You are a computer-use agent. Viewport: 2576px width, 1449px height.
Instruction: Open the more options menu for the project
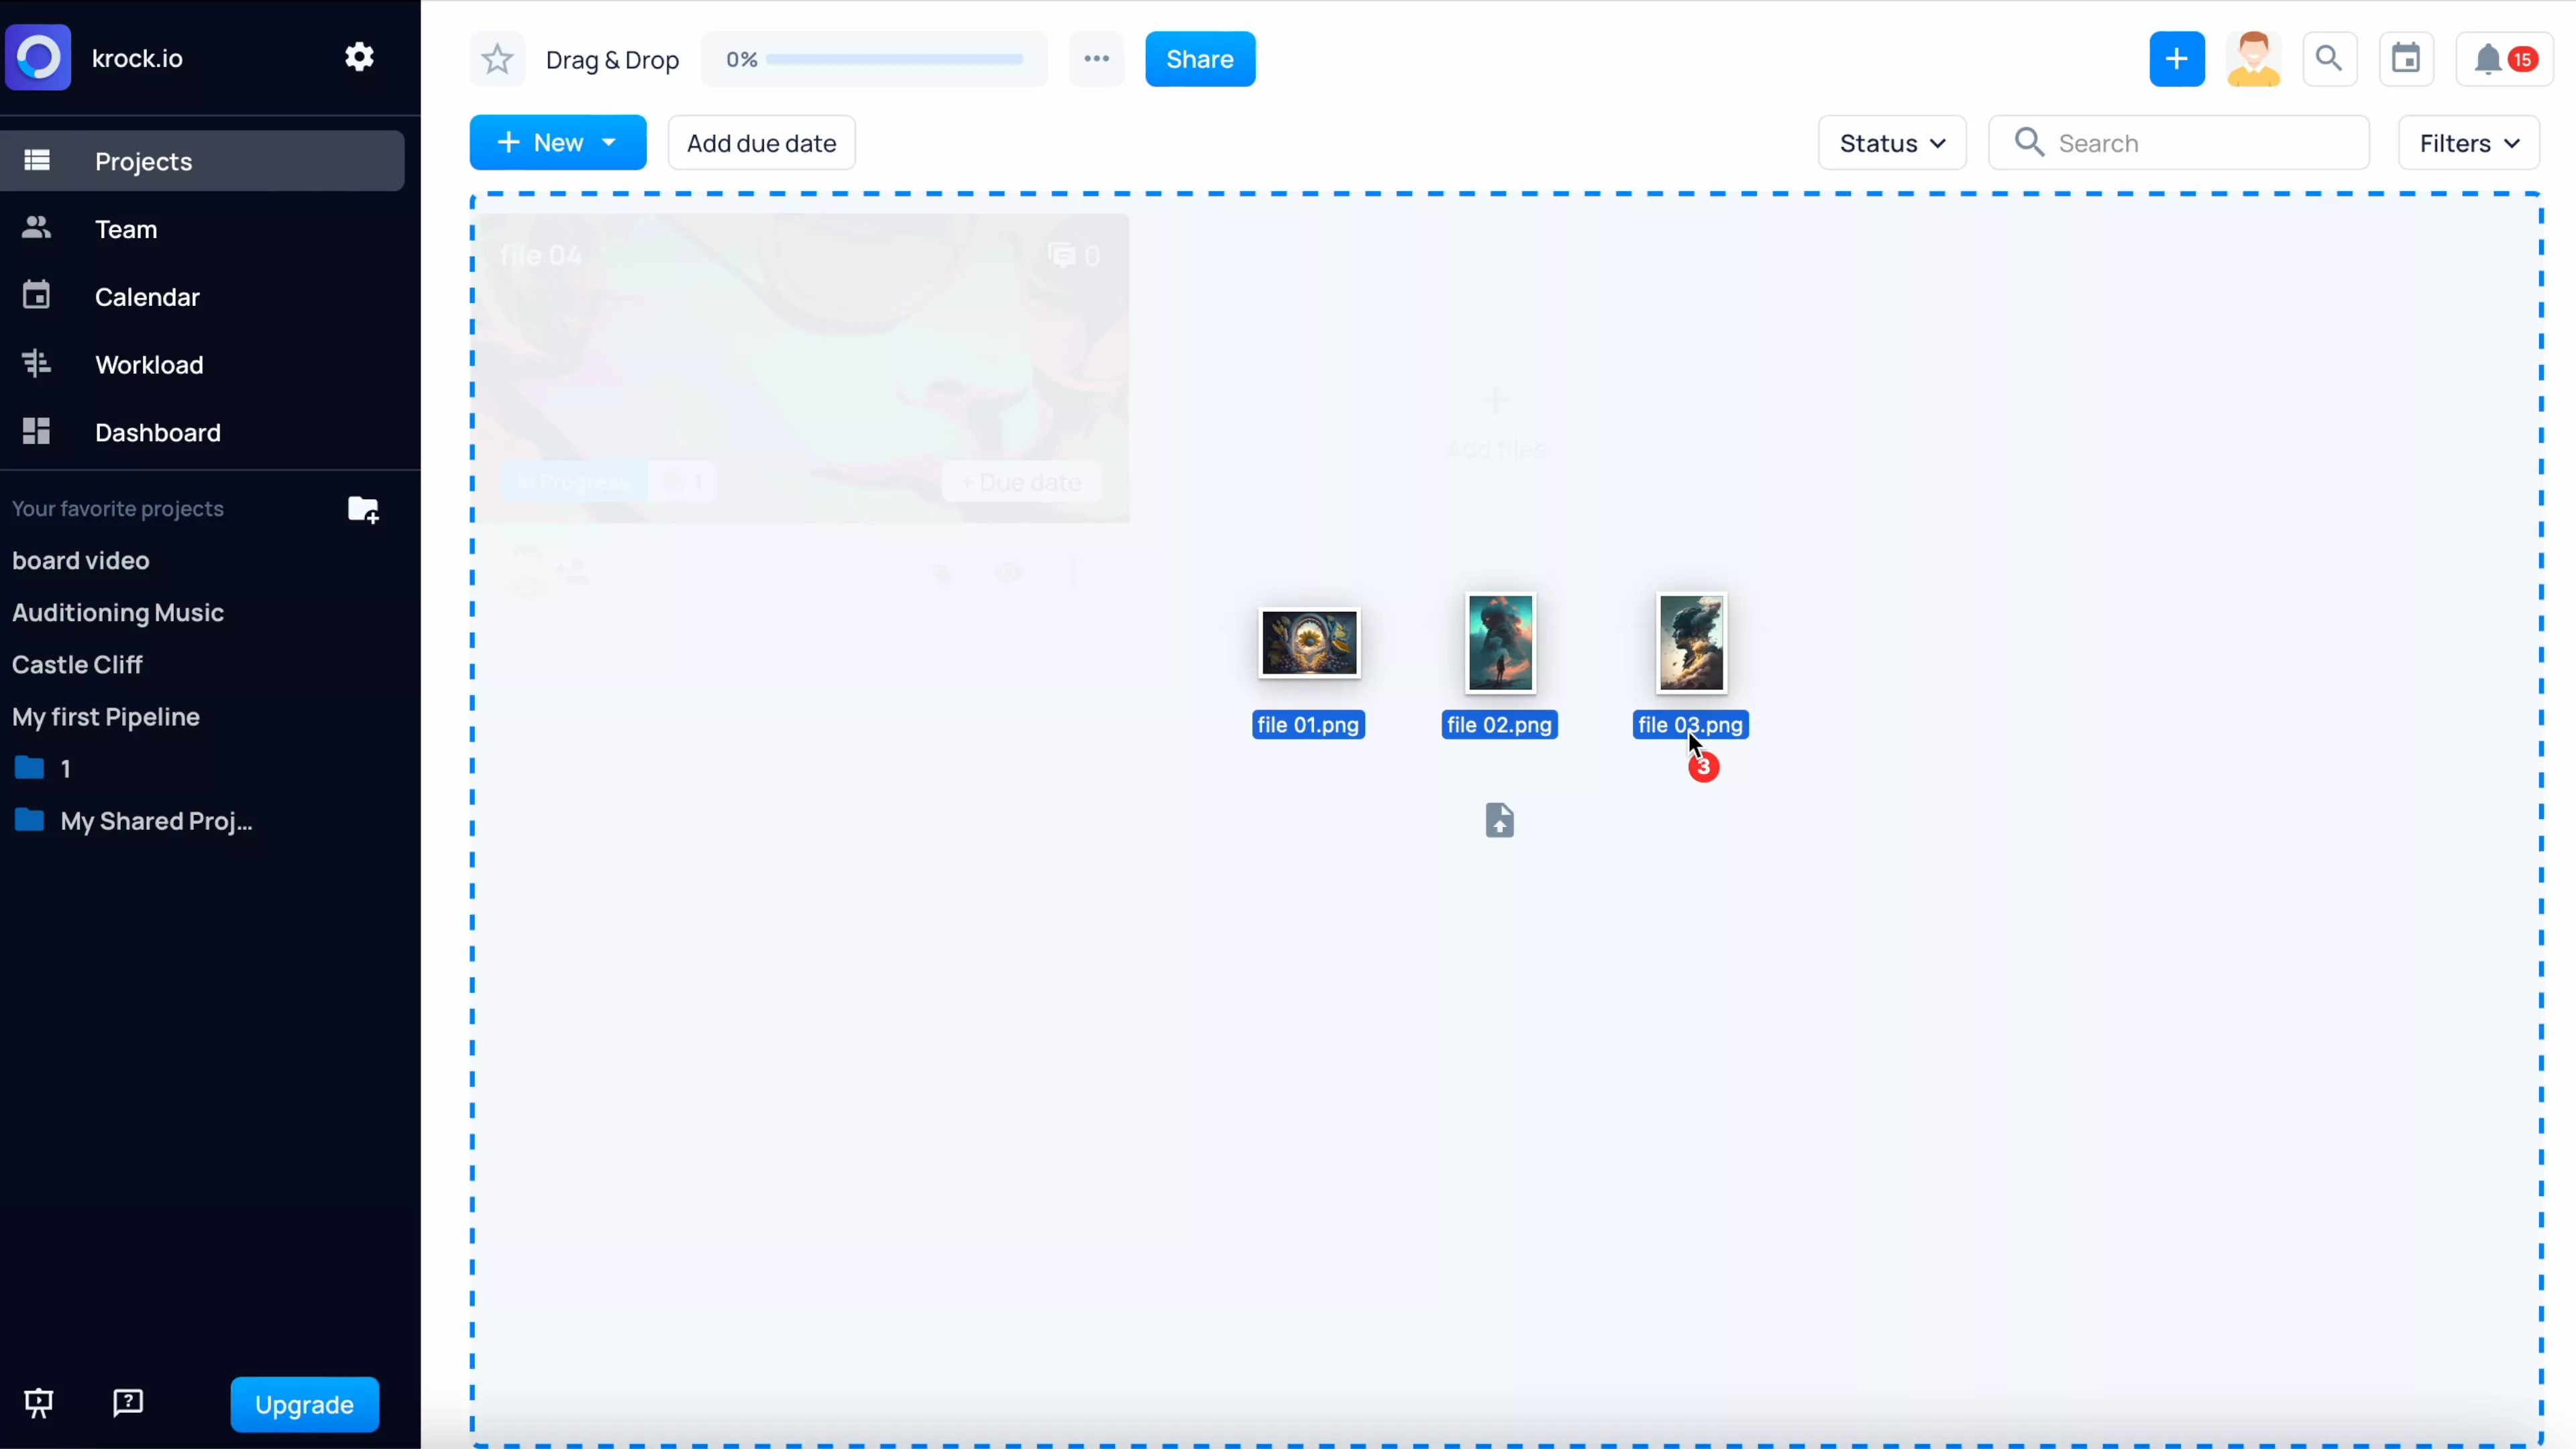coord(1097,58)
